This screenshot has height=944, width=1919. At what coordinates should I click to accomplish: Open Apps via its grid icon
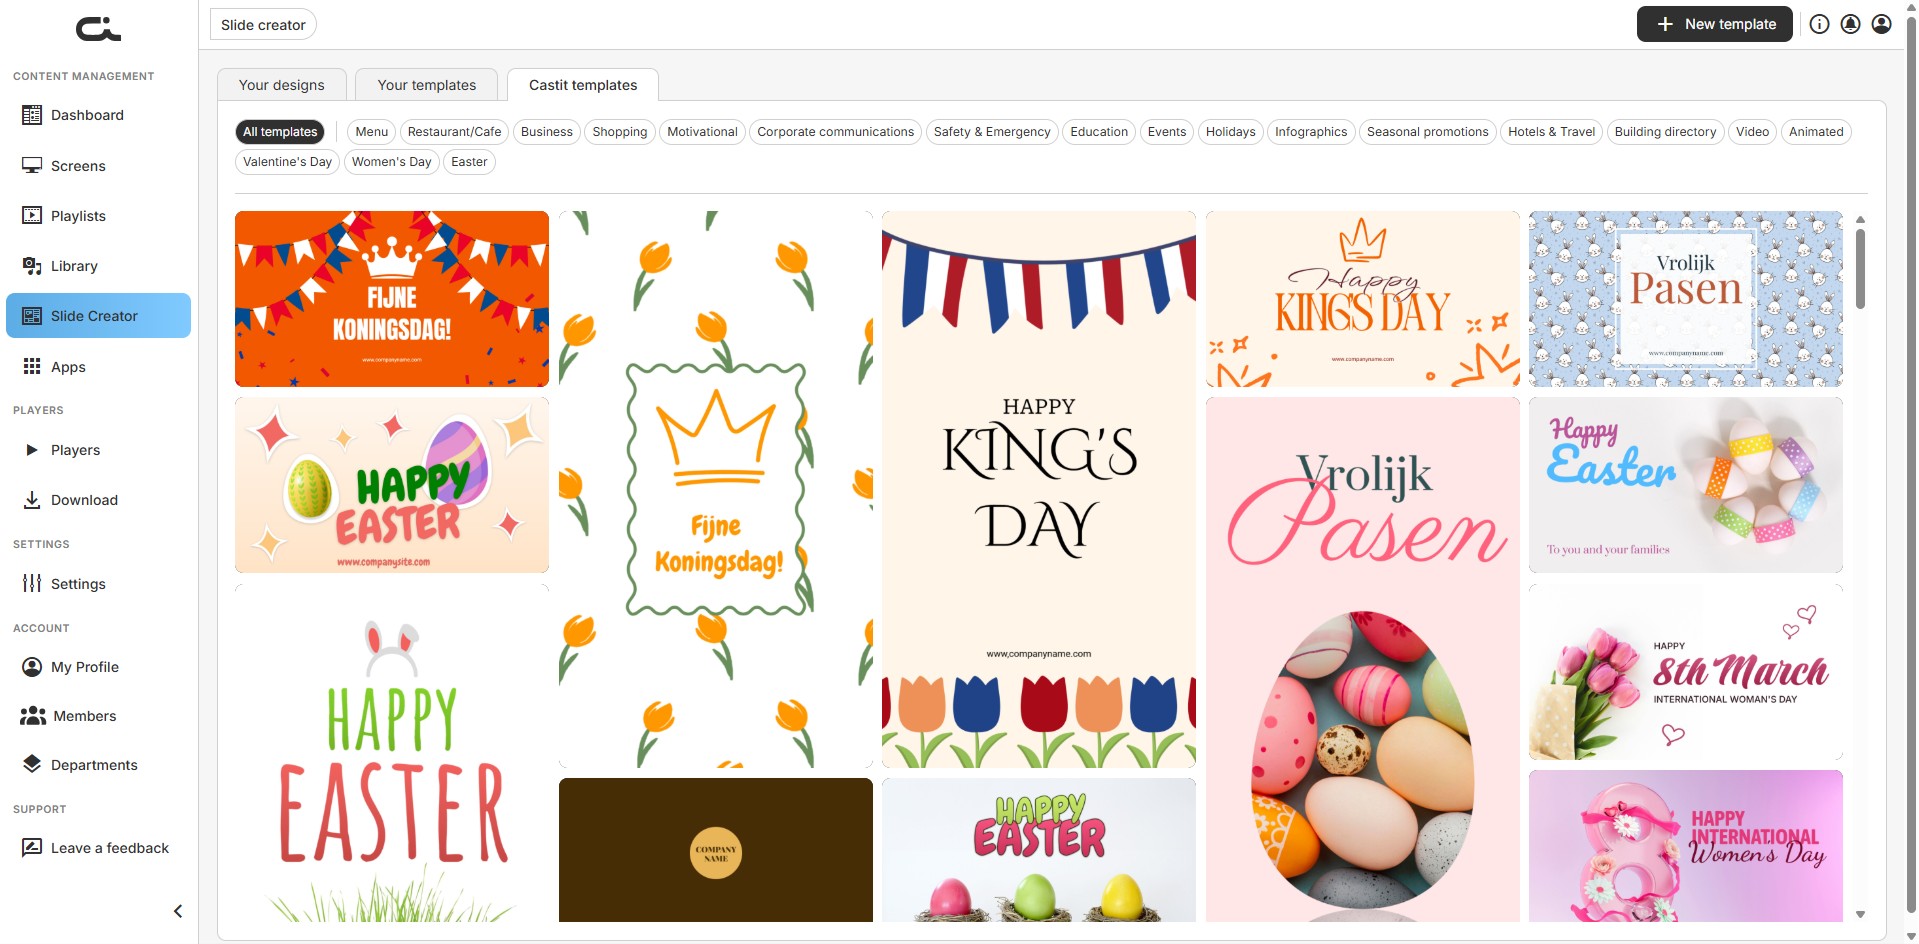(x=32, y=367)
